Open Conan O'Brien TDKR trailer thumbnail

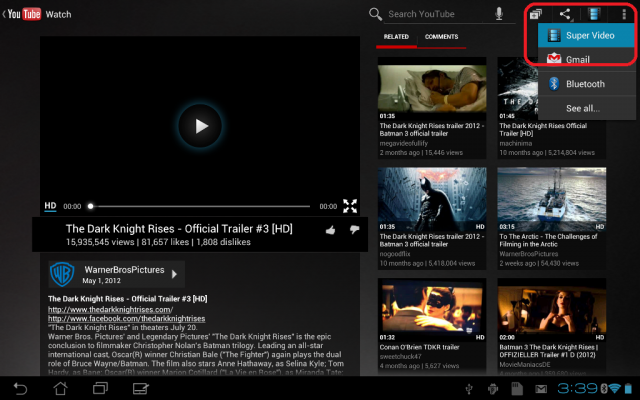coord(432,310)
